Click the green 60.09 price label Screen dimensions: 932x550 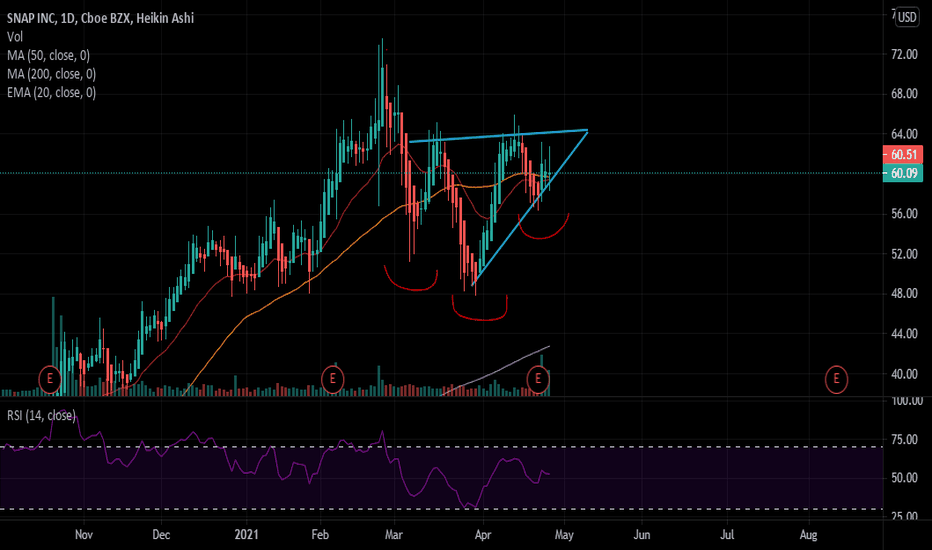pyautogui.click(x=903, y=173)
